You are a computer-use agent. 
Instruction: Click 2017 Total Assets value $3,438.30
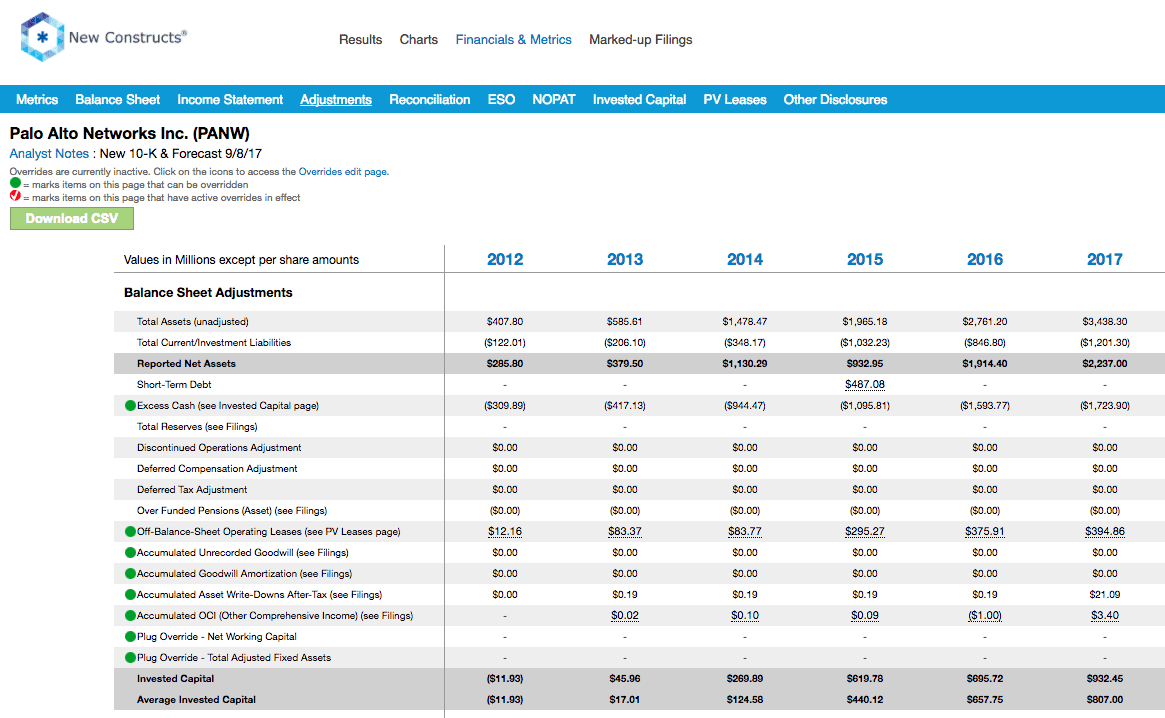click(x=1105, y=322)
